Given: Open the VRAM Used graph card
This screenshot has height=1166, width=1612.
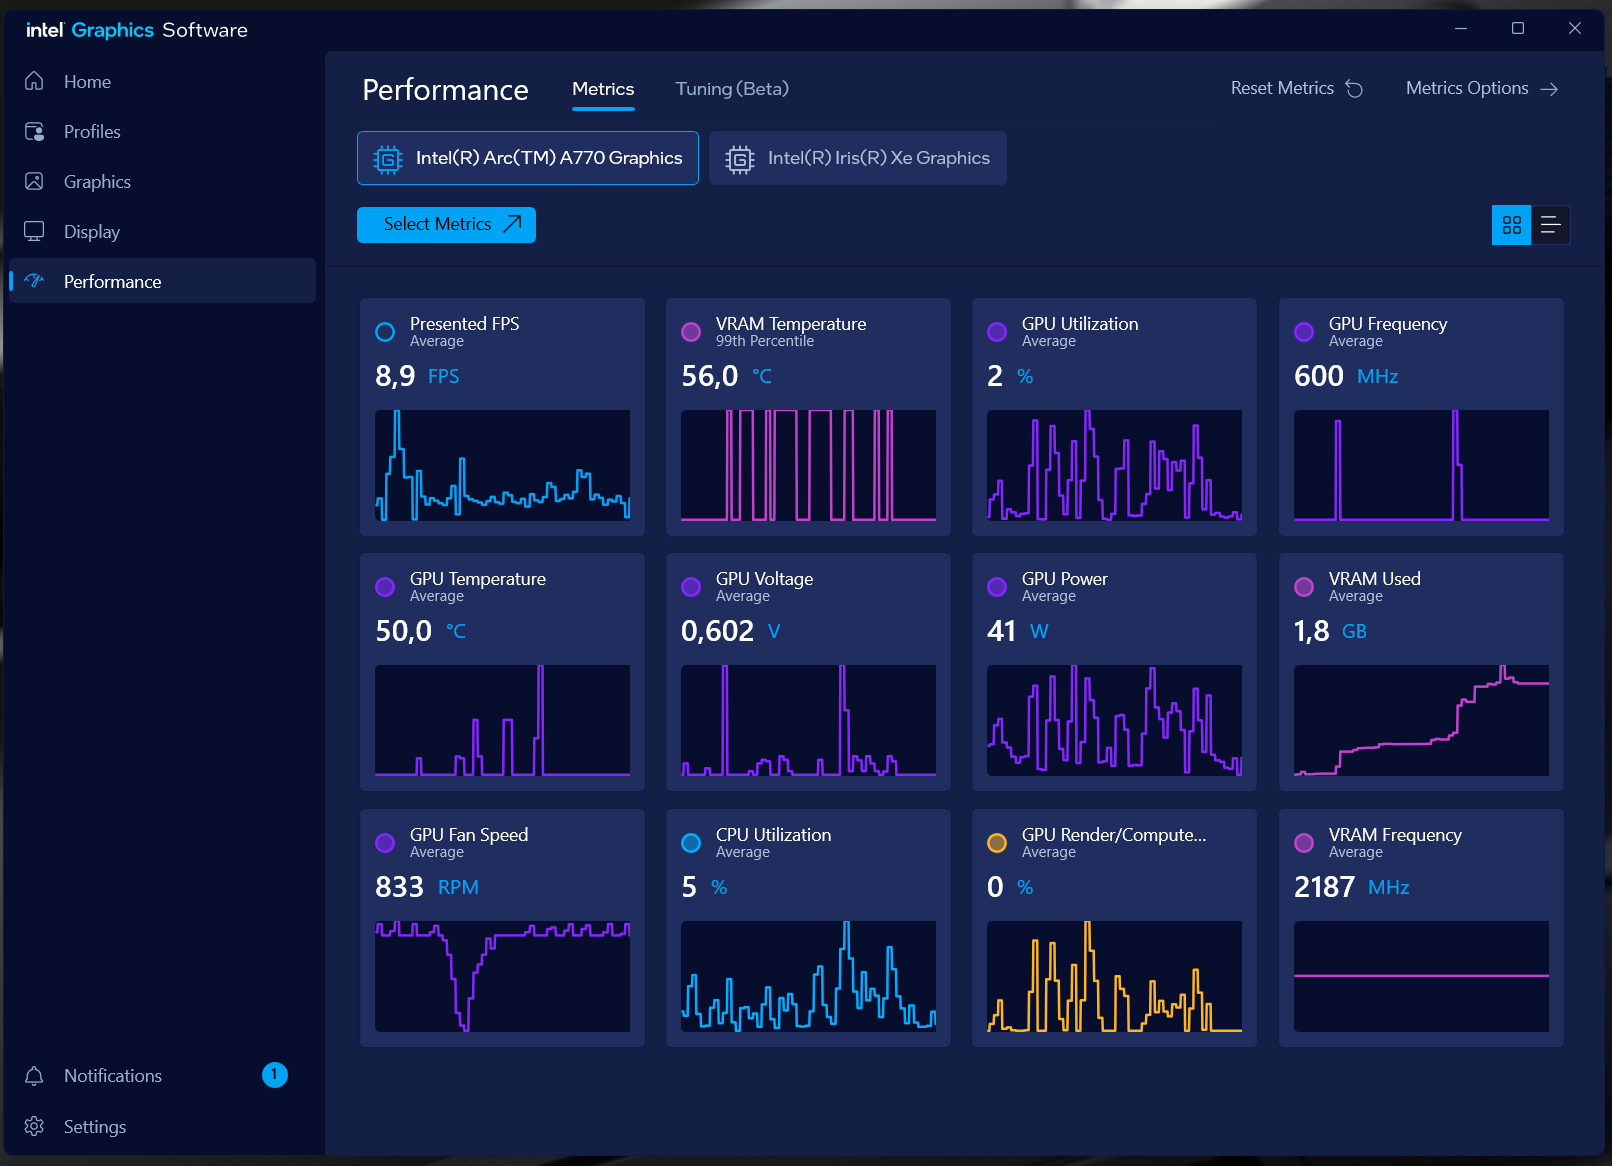Looking at the screenshot, I should (x=1421, y=672).
